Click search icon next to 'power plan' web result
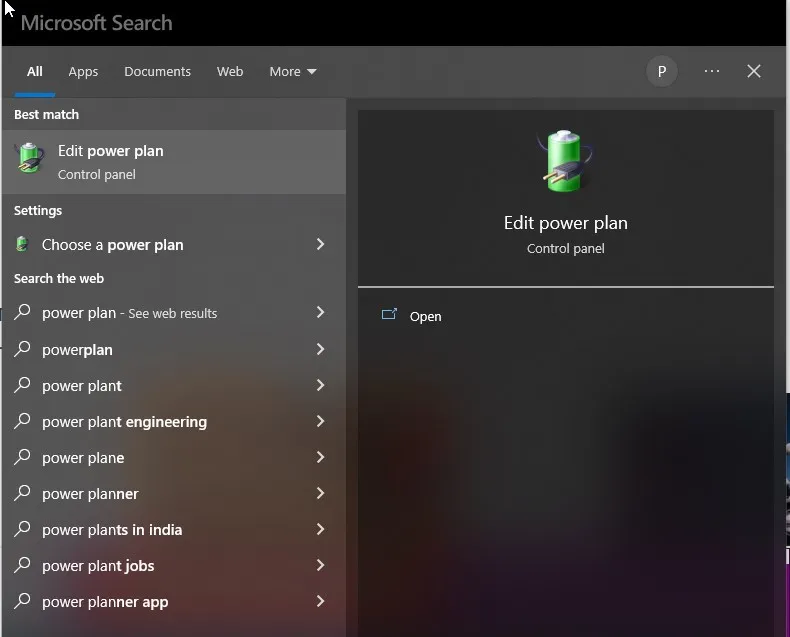790x637 pixels. click(22, 312)
